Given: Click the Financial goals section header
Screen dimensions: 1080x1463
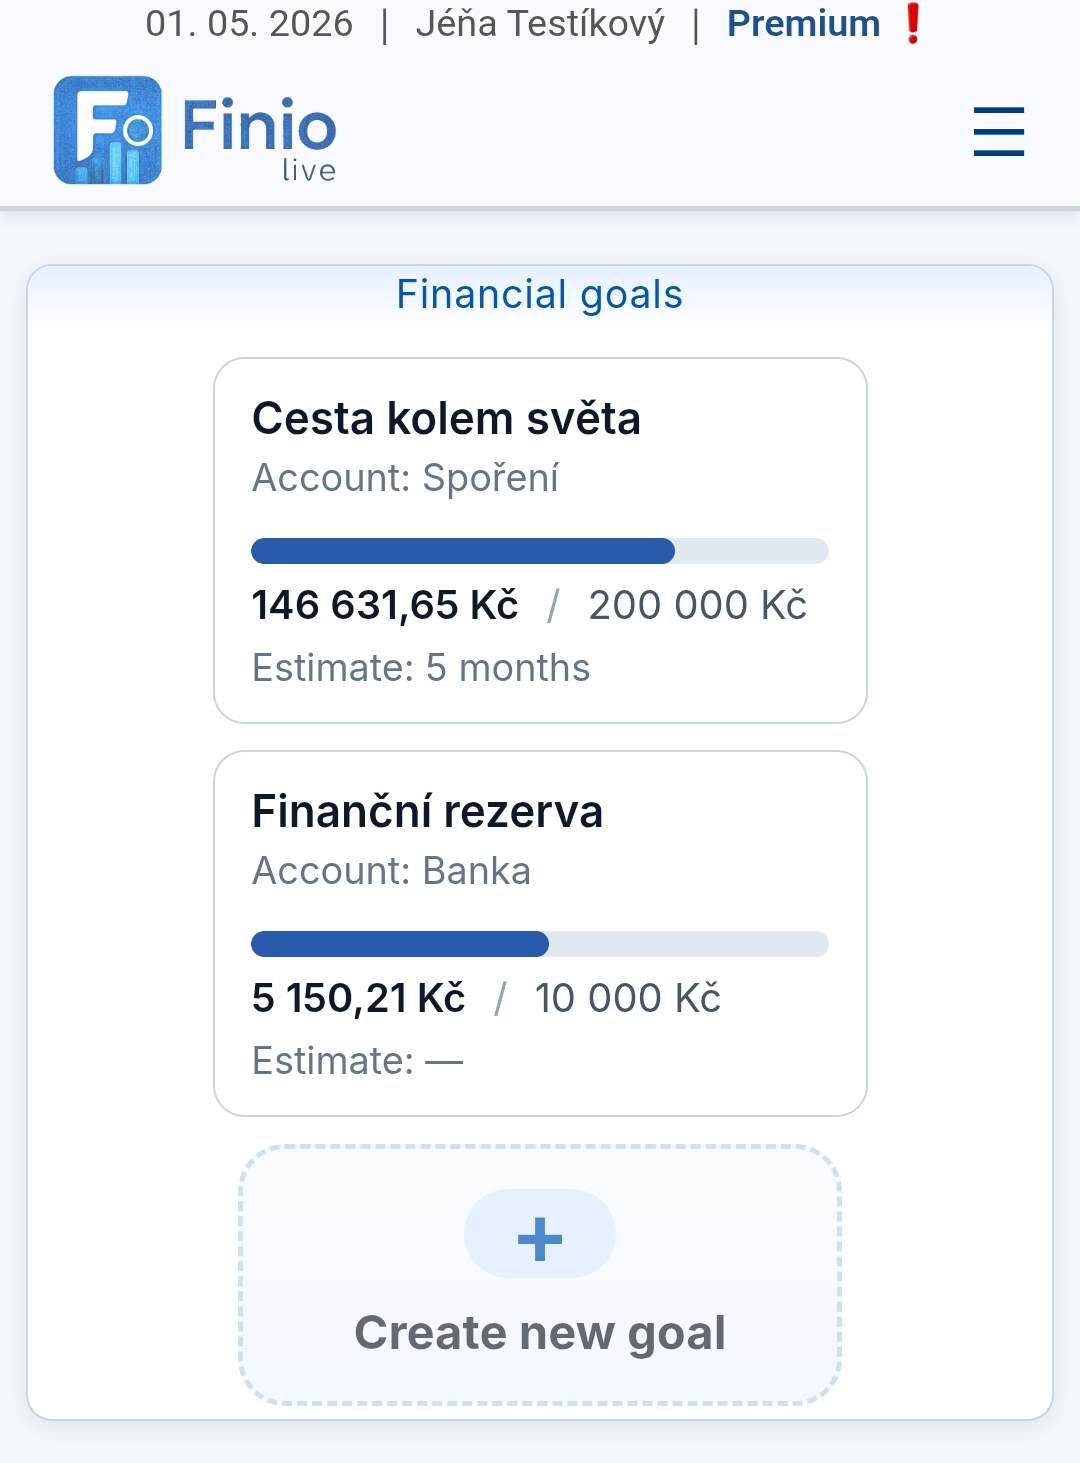Looking at the screenshot, I should pos(540,295).
